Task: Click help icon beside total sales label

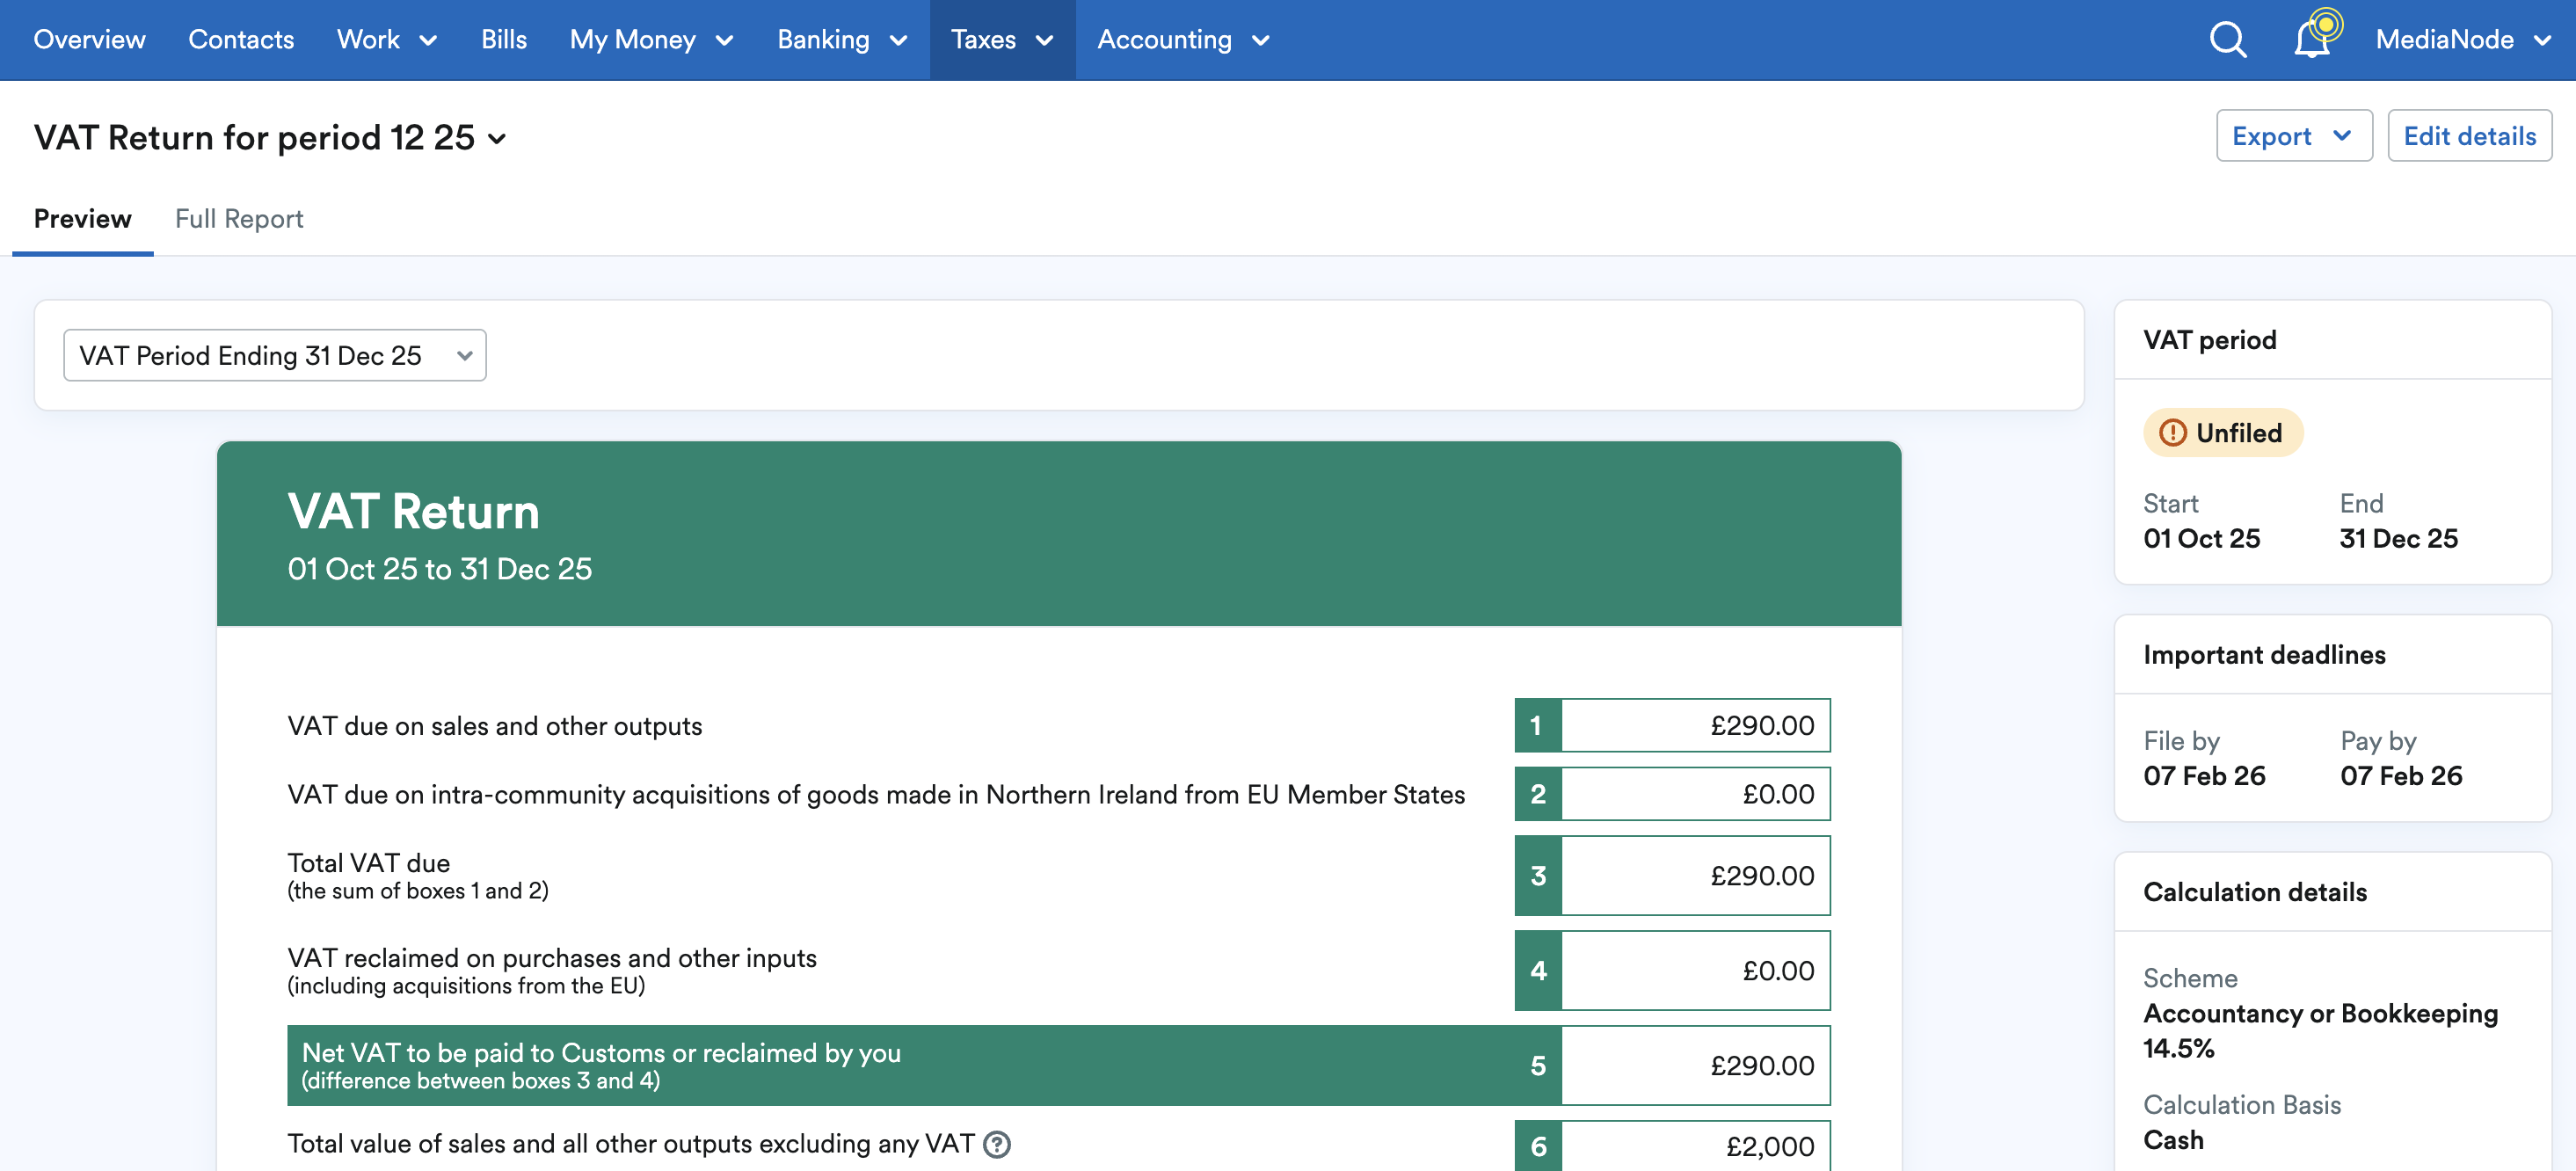Action: point(997,1144)
